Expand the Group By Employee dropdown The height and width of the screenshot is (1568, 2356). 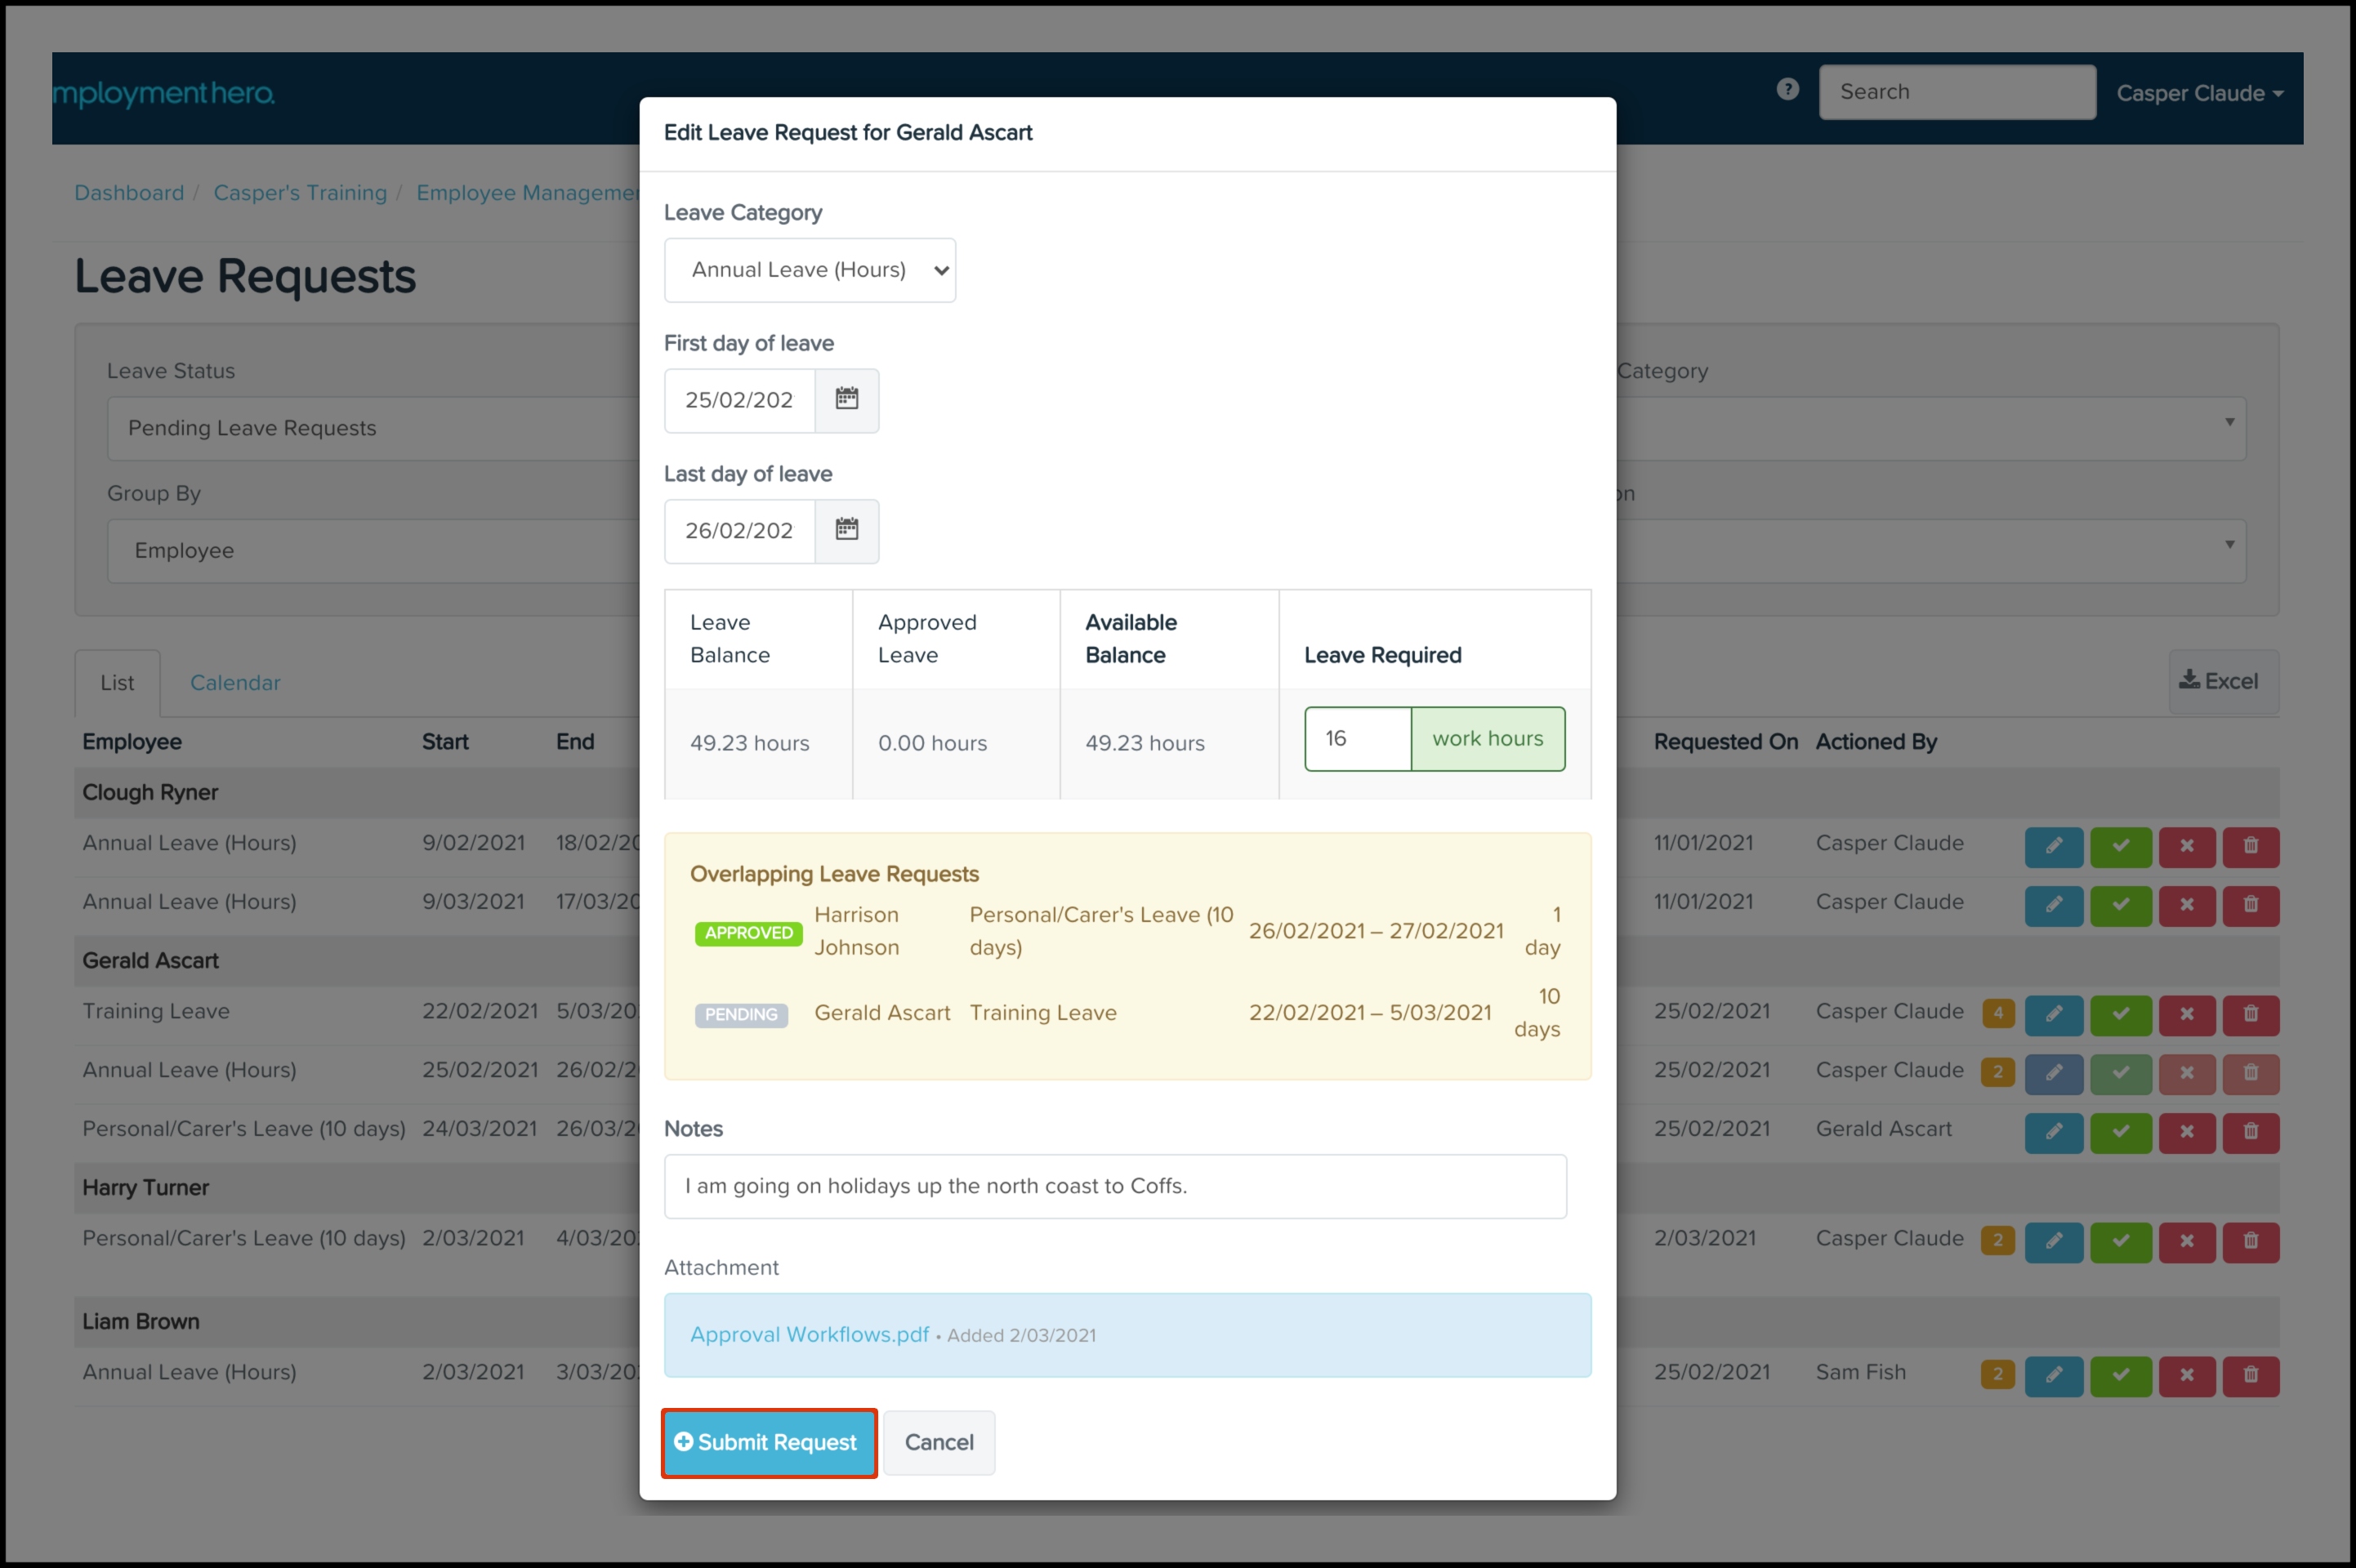pos(370,551)
